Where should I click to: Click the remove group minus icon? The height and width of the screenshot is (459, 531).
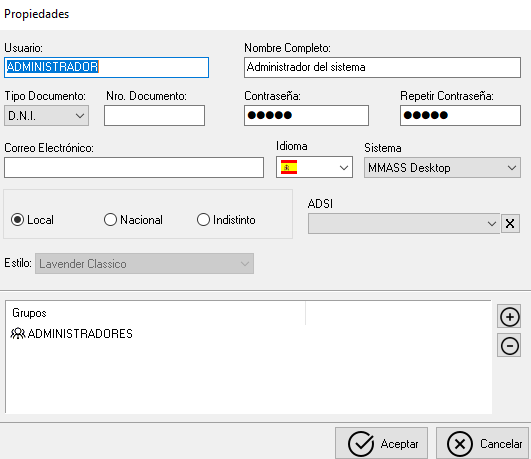[509, 346]
